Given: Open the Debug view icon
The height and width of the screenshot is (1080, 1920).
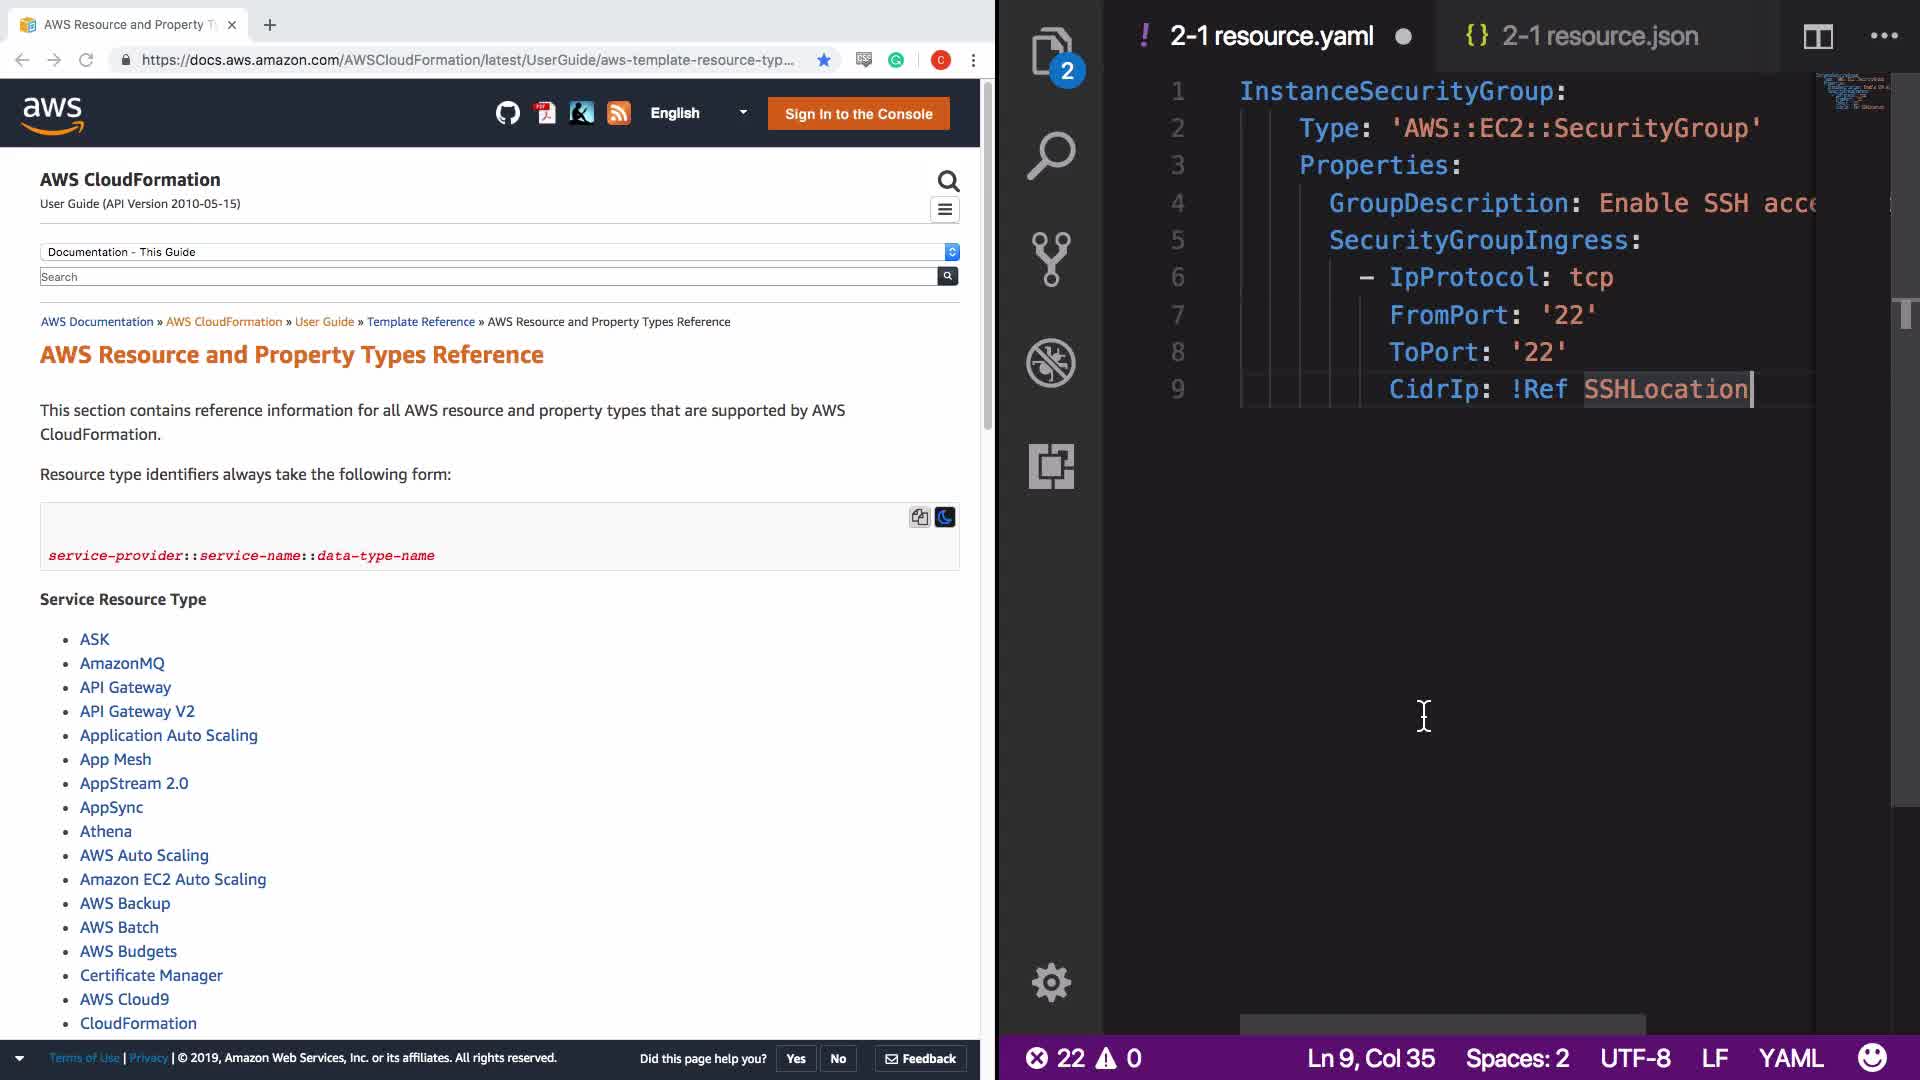Looking at the screenshot, I should coord(1050,363).
